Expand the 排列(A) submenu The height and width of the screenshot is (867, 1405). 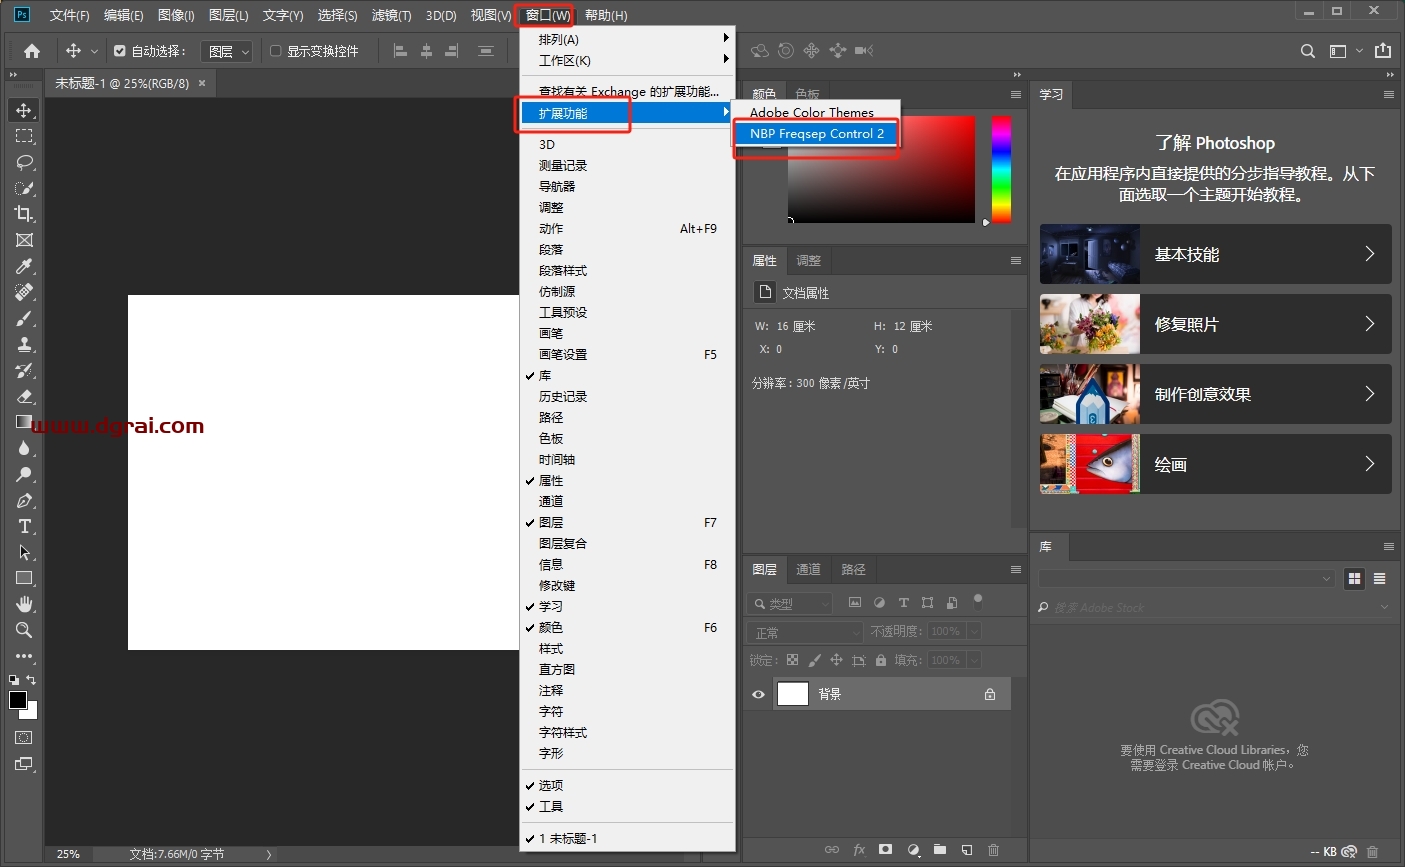point(627,40)
